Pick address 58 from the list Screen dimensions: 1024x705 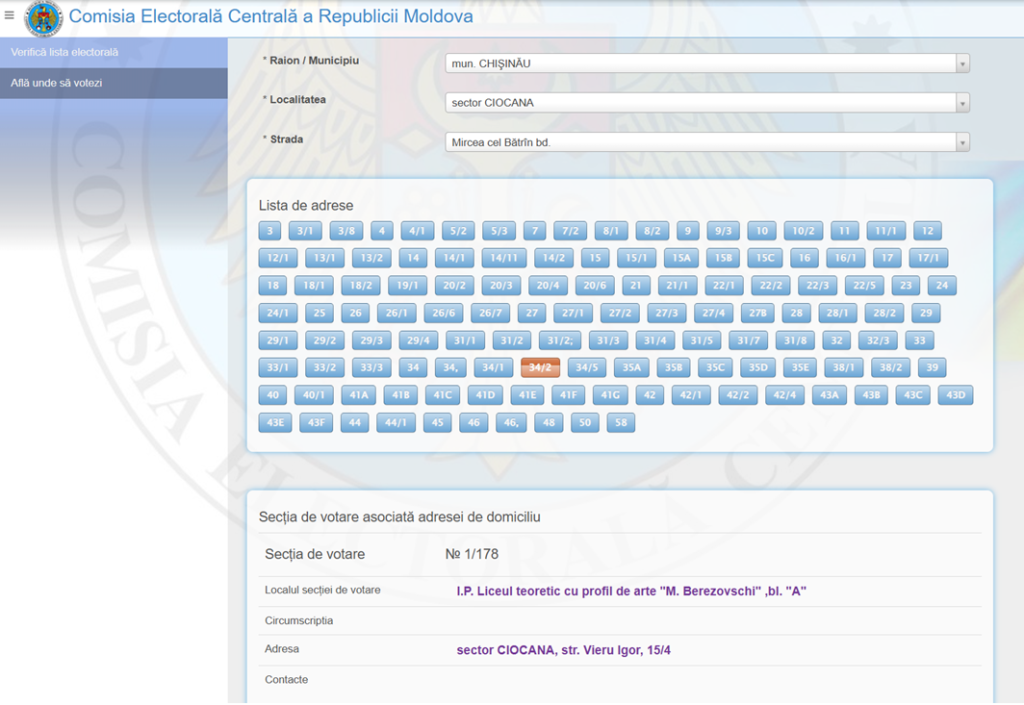pyautogui.click(x=621, y=423)
